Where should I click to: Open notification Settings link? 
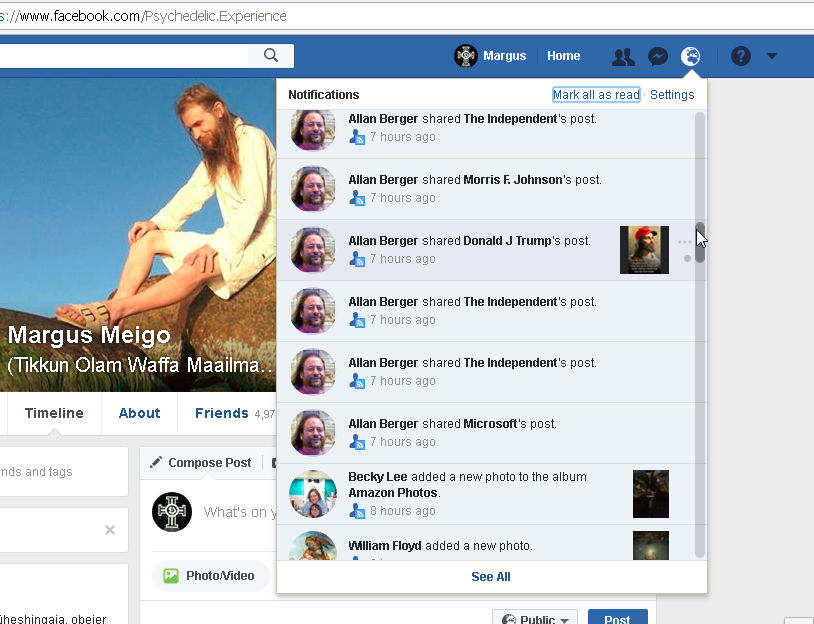click(x=672, y=94)
